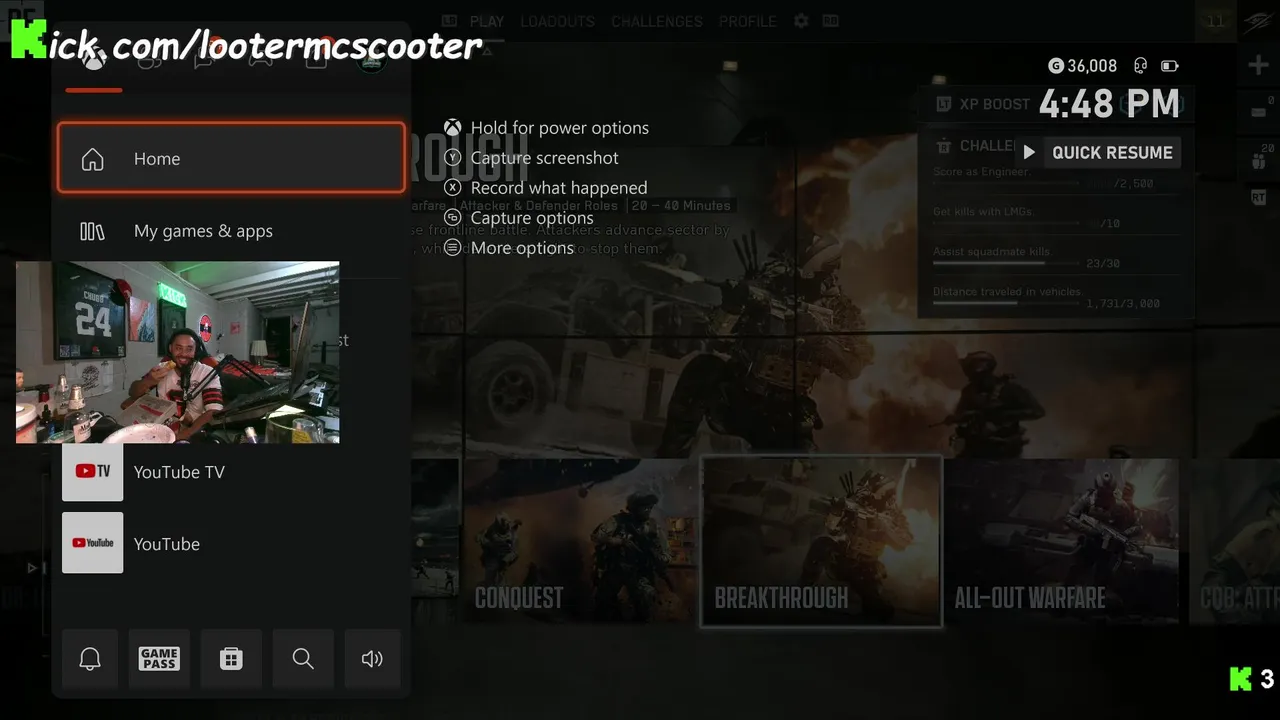Select the All-Out Warfare mode card
1280x720 pixels.
(1062, 540)
